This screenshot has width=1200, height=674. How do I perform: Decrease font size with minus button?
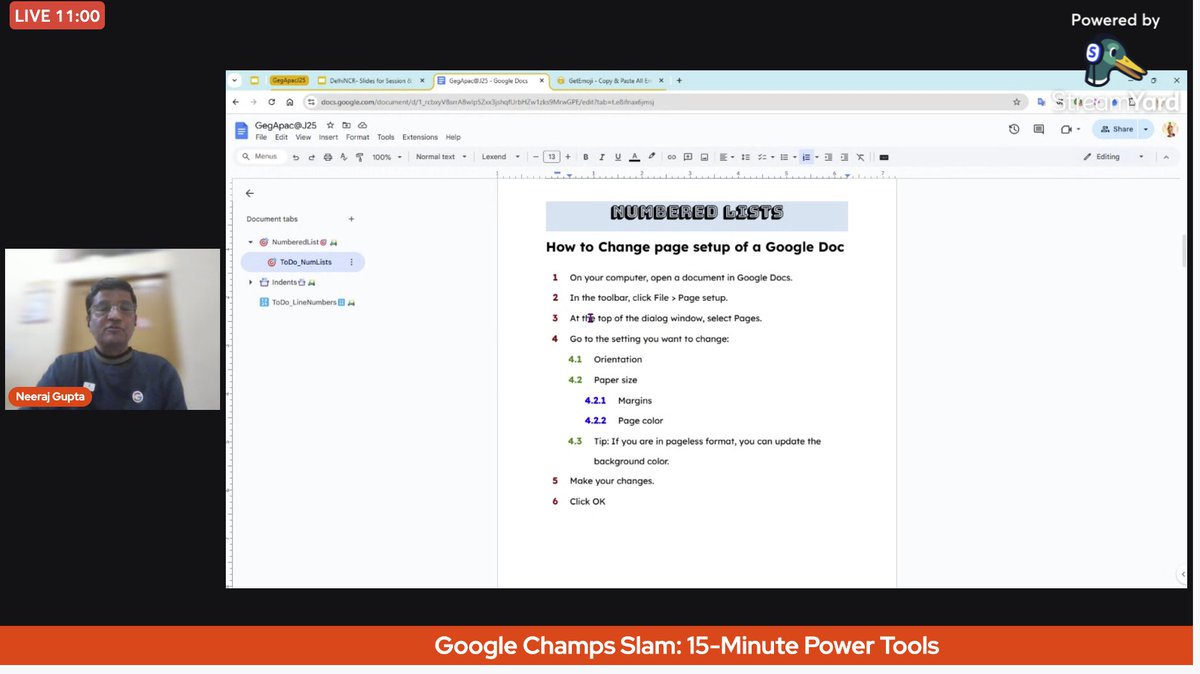(x=536, y=157)
